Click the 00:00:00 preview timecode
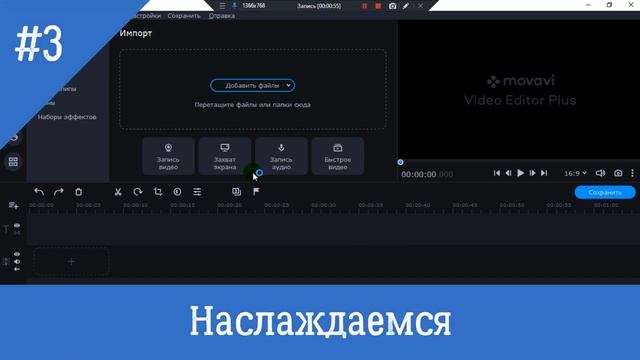Screen dimensions: 640x360 tap(427, 174)
